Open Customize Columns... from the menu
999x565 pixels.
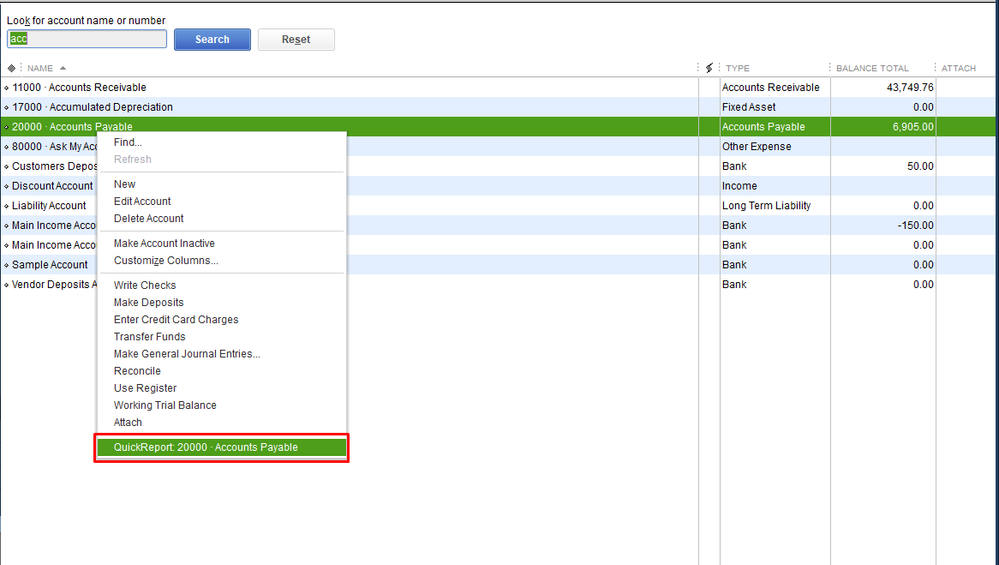[x=166, y=261]
